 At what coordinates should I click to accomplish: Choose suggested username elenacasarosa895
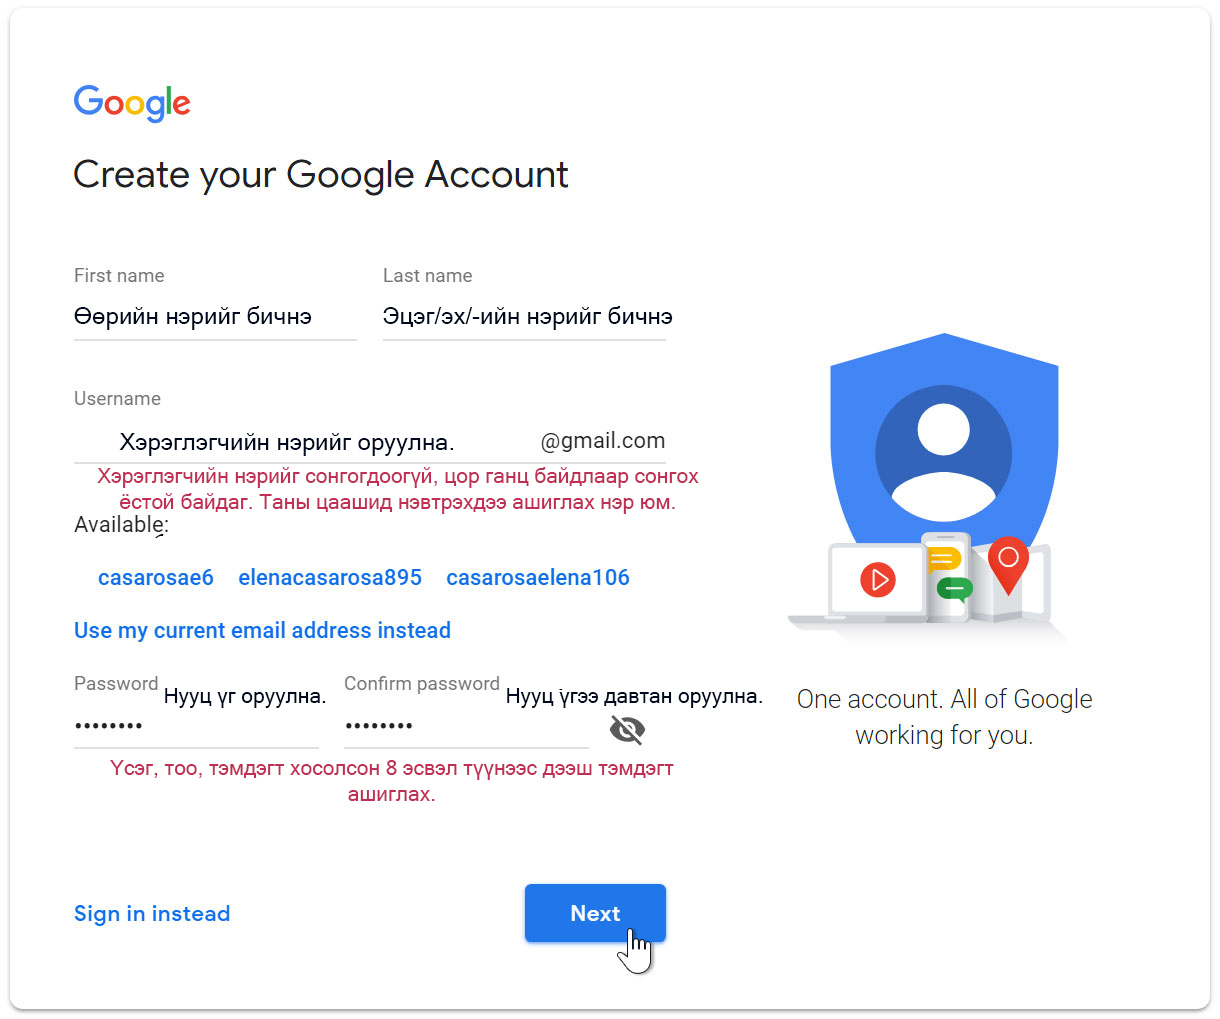point(330,577)
